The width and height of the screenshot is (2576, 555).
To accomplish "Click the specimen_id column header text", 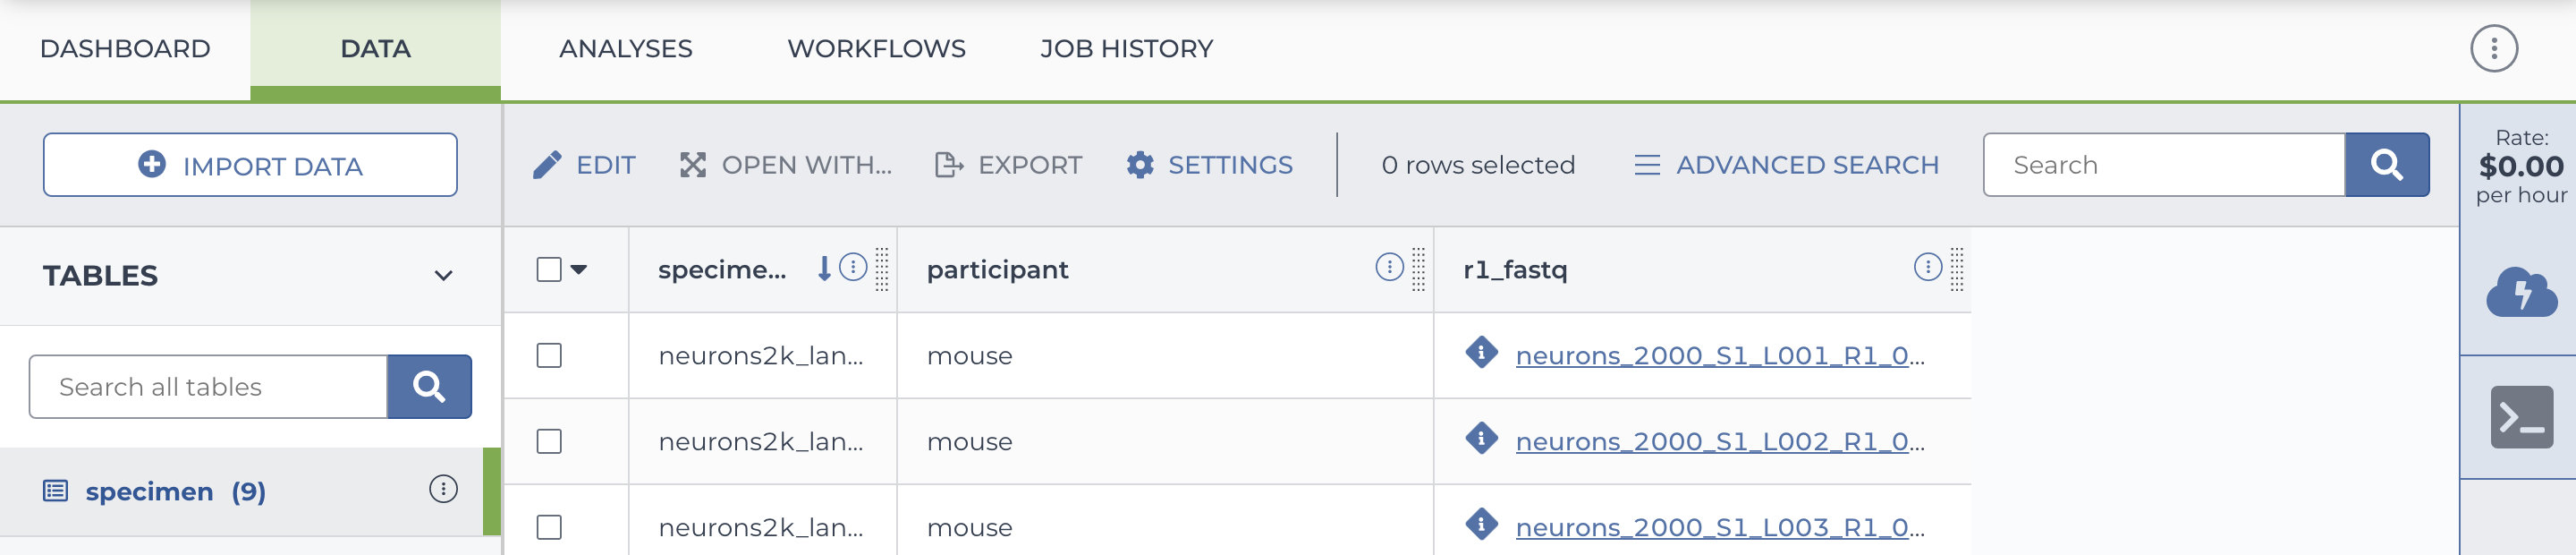I will [x=722, y=270].
